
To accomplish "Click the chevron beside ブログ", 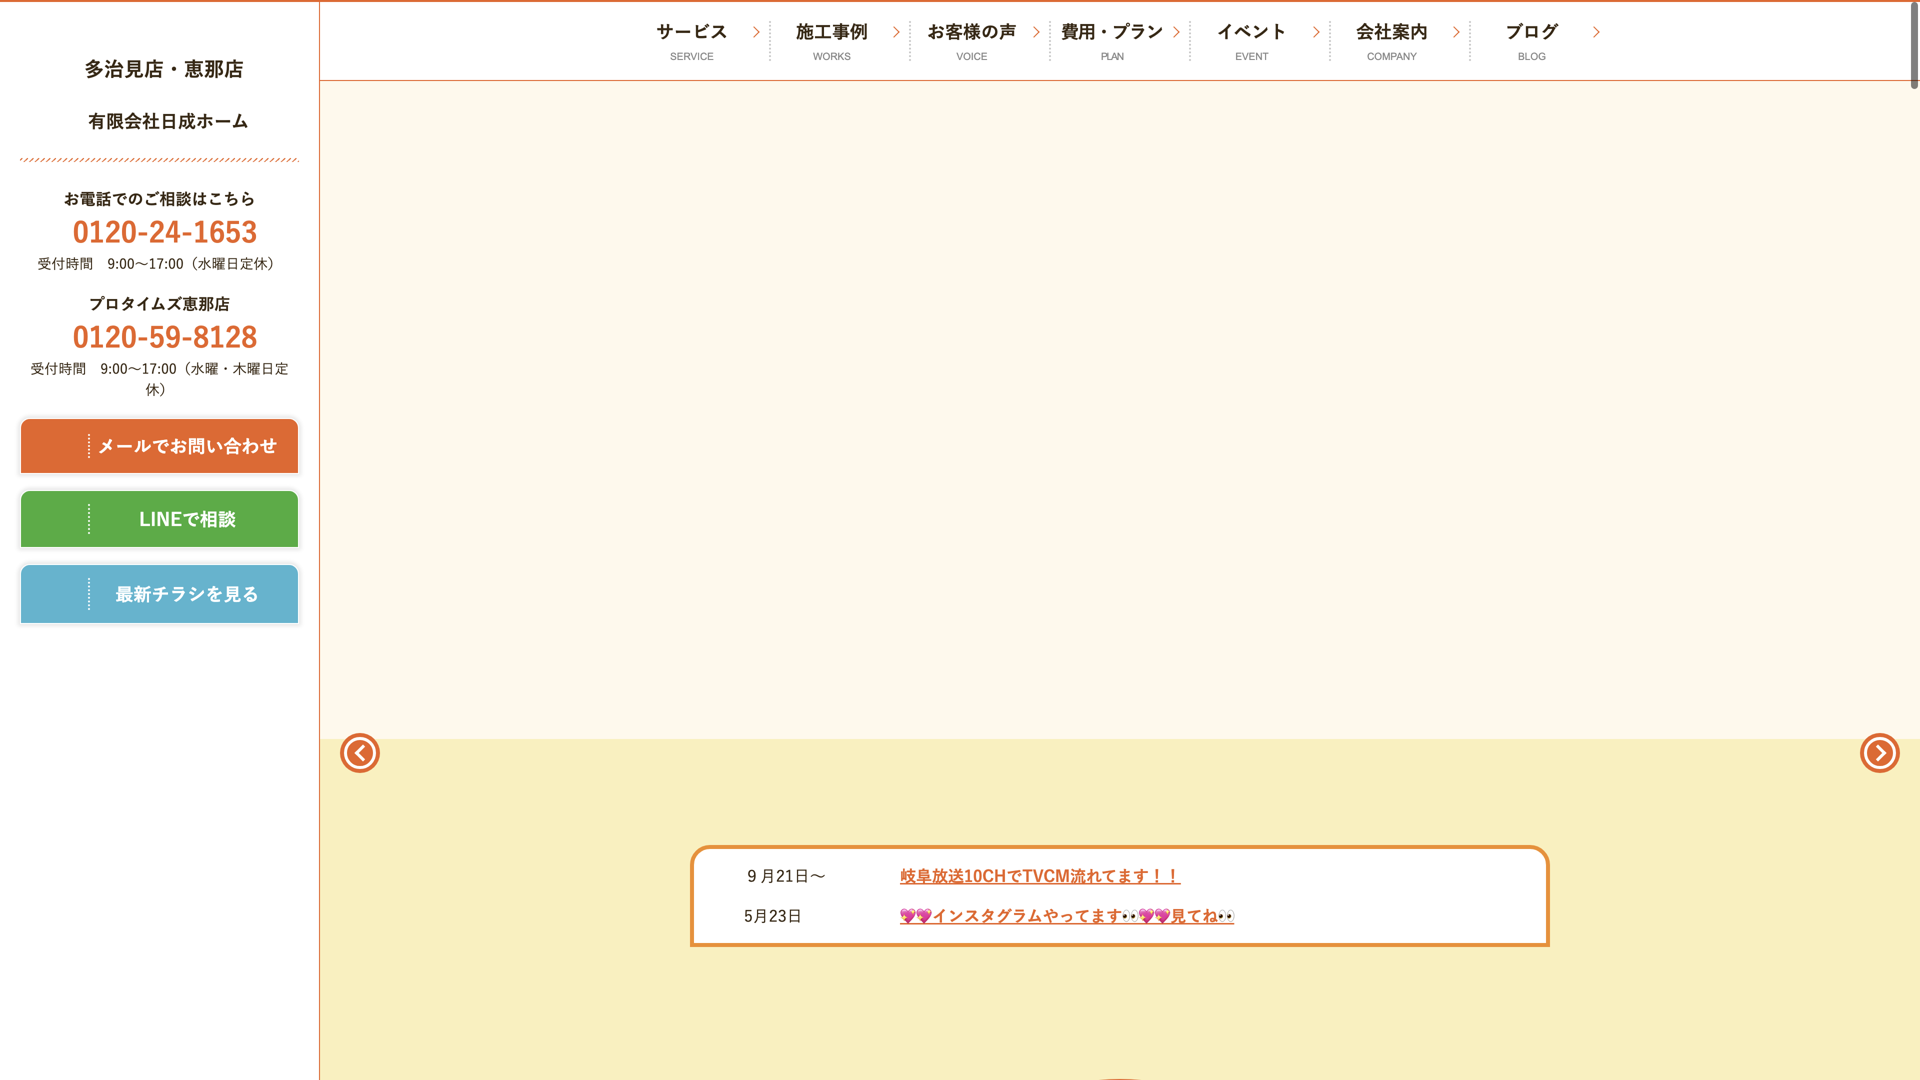I will (1596, 32).
